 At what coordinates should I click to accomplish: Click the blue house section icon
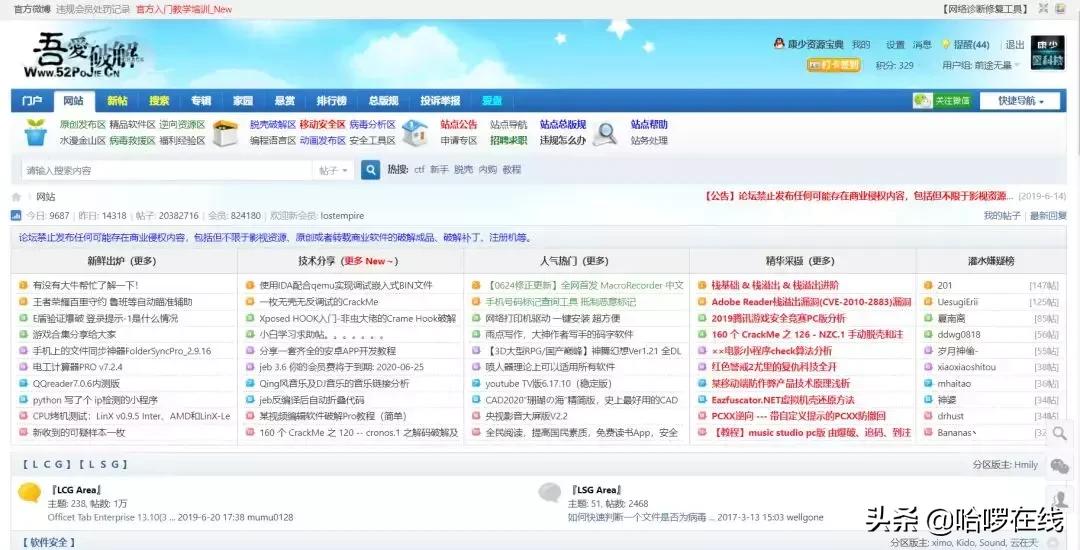tap(414, 132)
